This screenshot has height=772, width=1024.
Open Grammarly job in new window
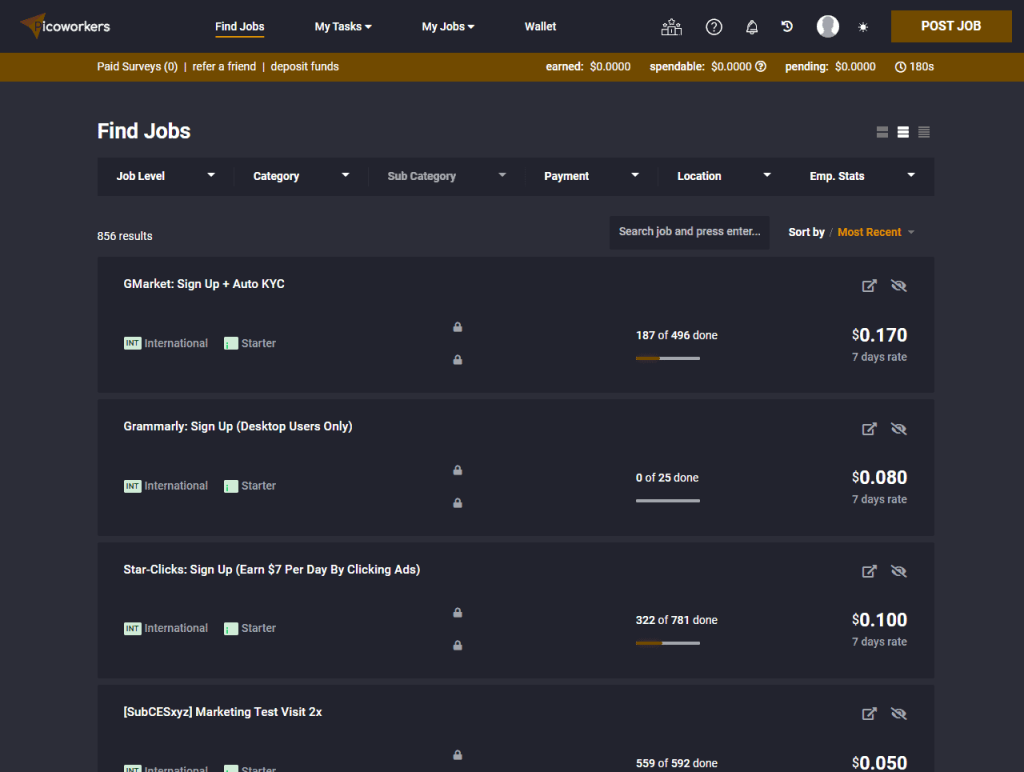pyautogui.click(x=869, y=428)
